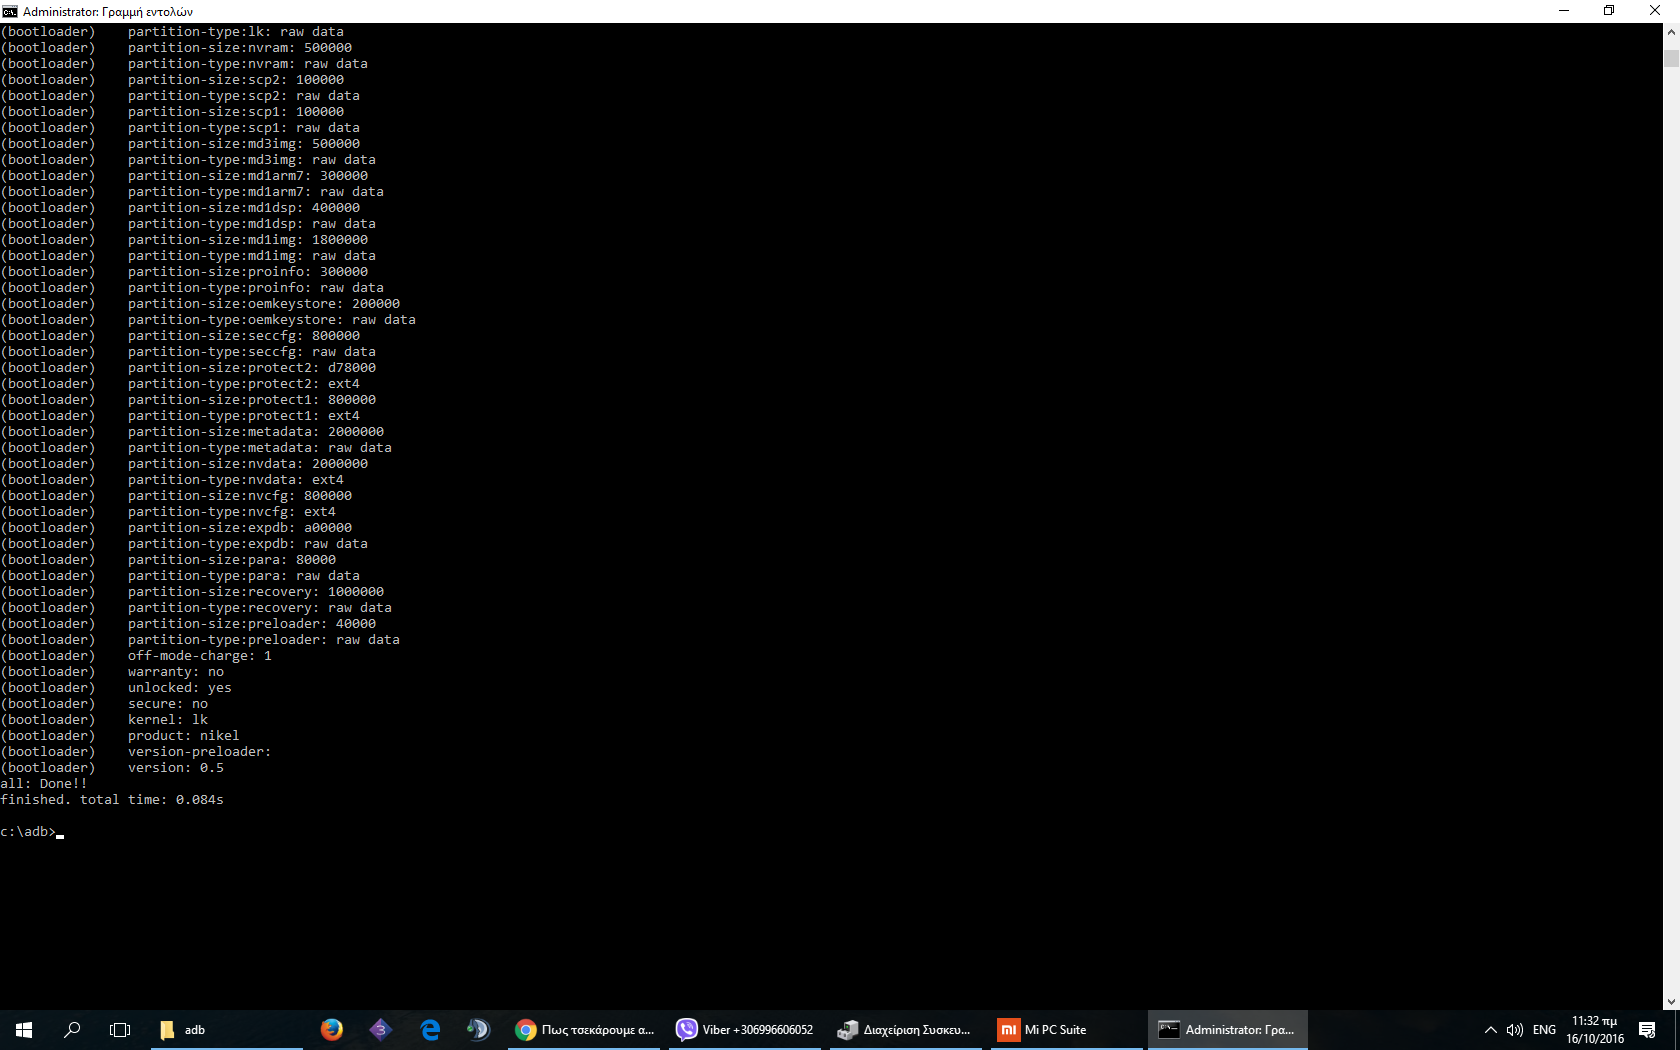Launch Microsoft Edge from the taskbar

430,1029
